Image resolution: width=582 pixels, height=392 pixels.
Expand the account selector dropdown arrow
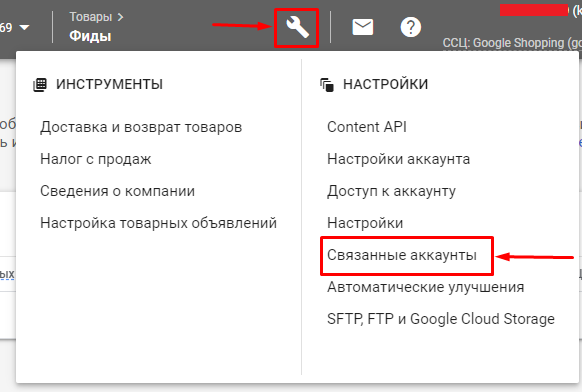(24, 27)
